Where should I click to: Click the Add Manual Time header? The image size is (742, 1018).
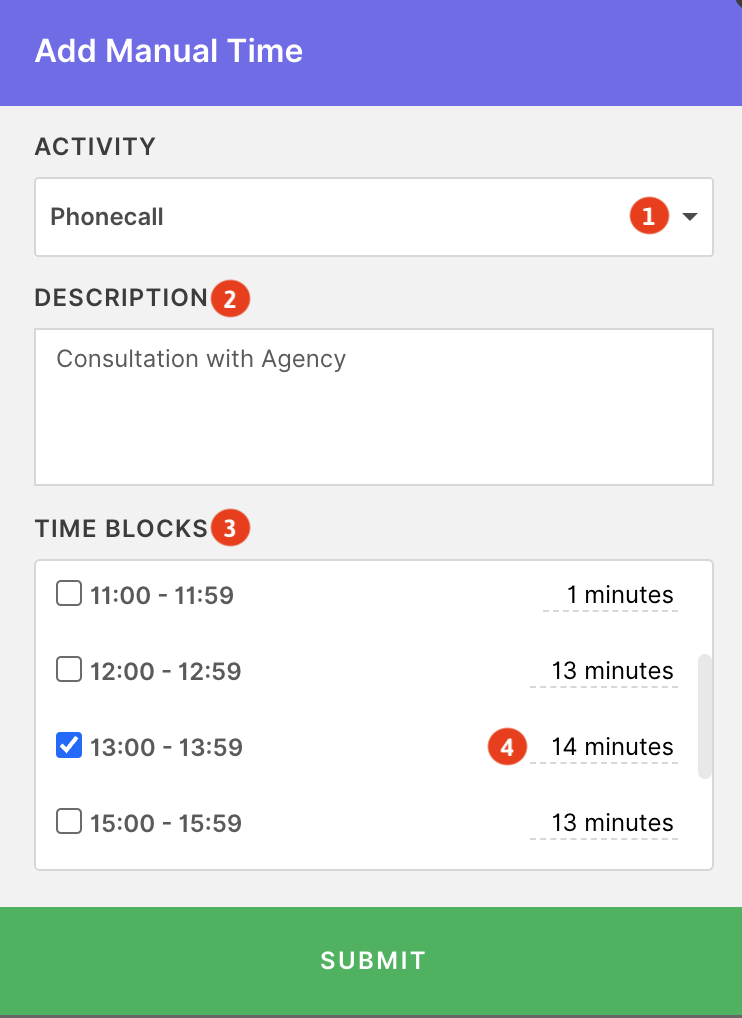click(x=169, y=51)
